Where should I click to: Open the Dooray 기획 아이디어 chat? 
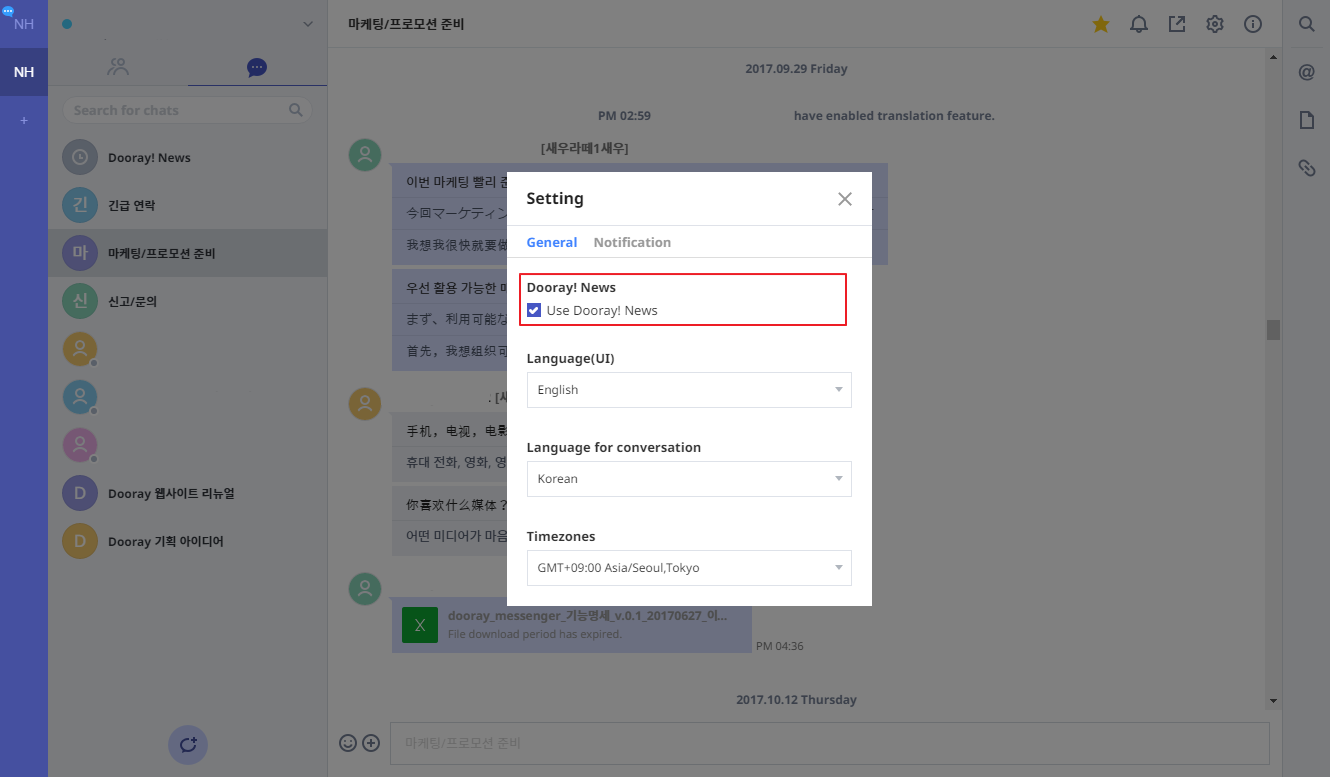(187, 541)
